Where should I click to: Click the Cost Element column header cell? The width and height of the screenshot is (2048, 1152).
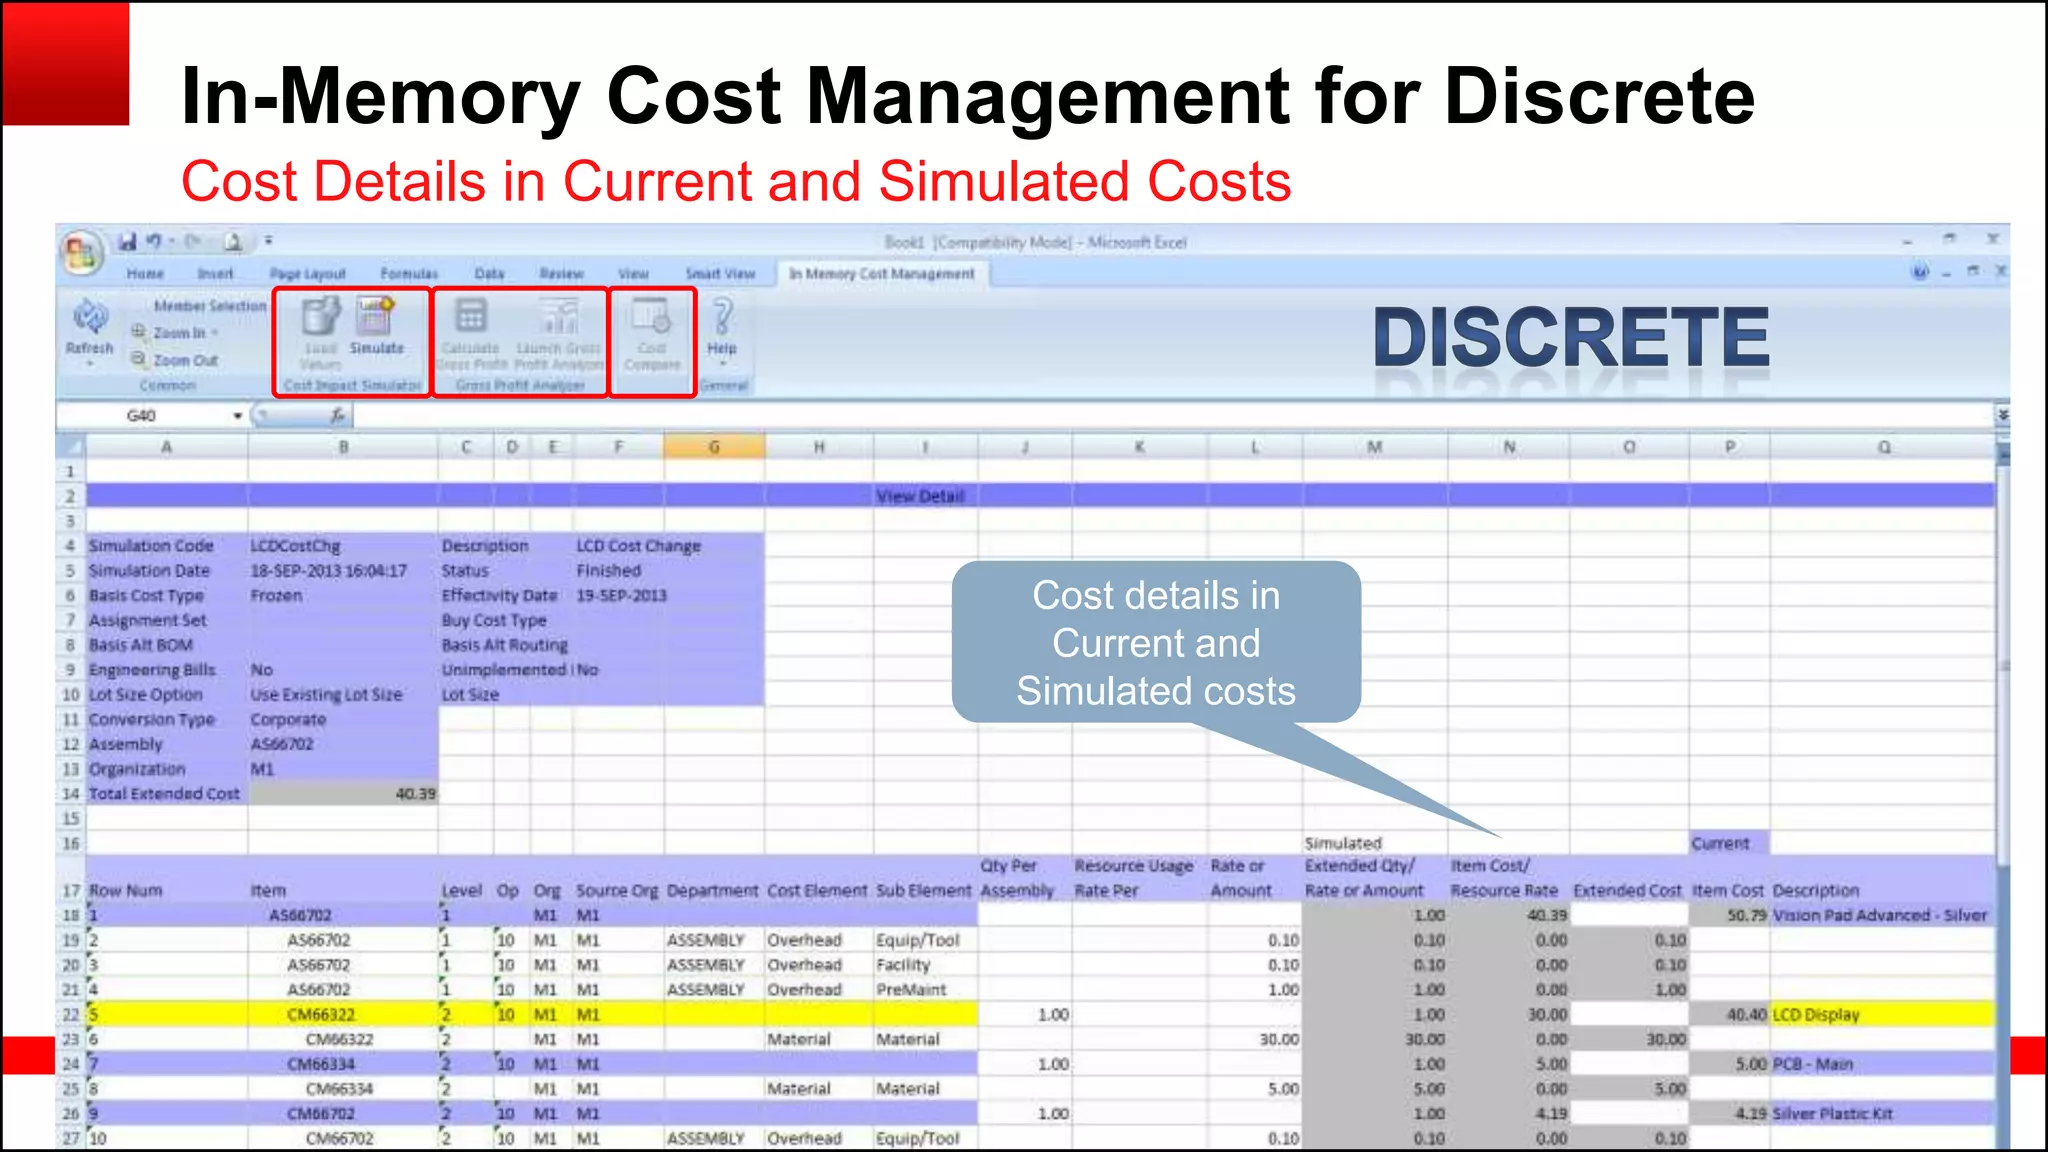817,890
